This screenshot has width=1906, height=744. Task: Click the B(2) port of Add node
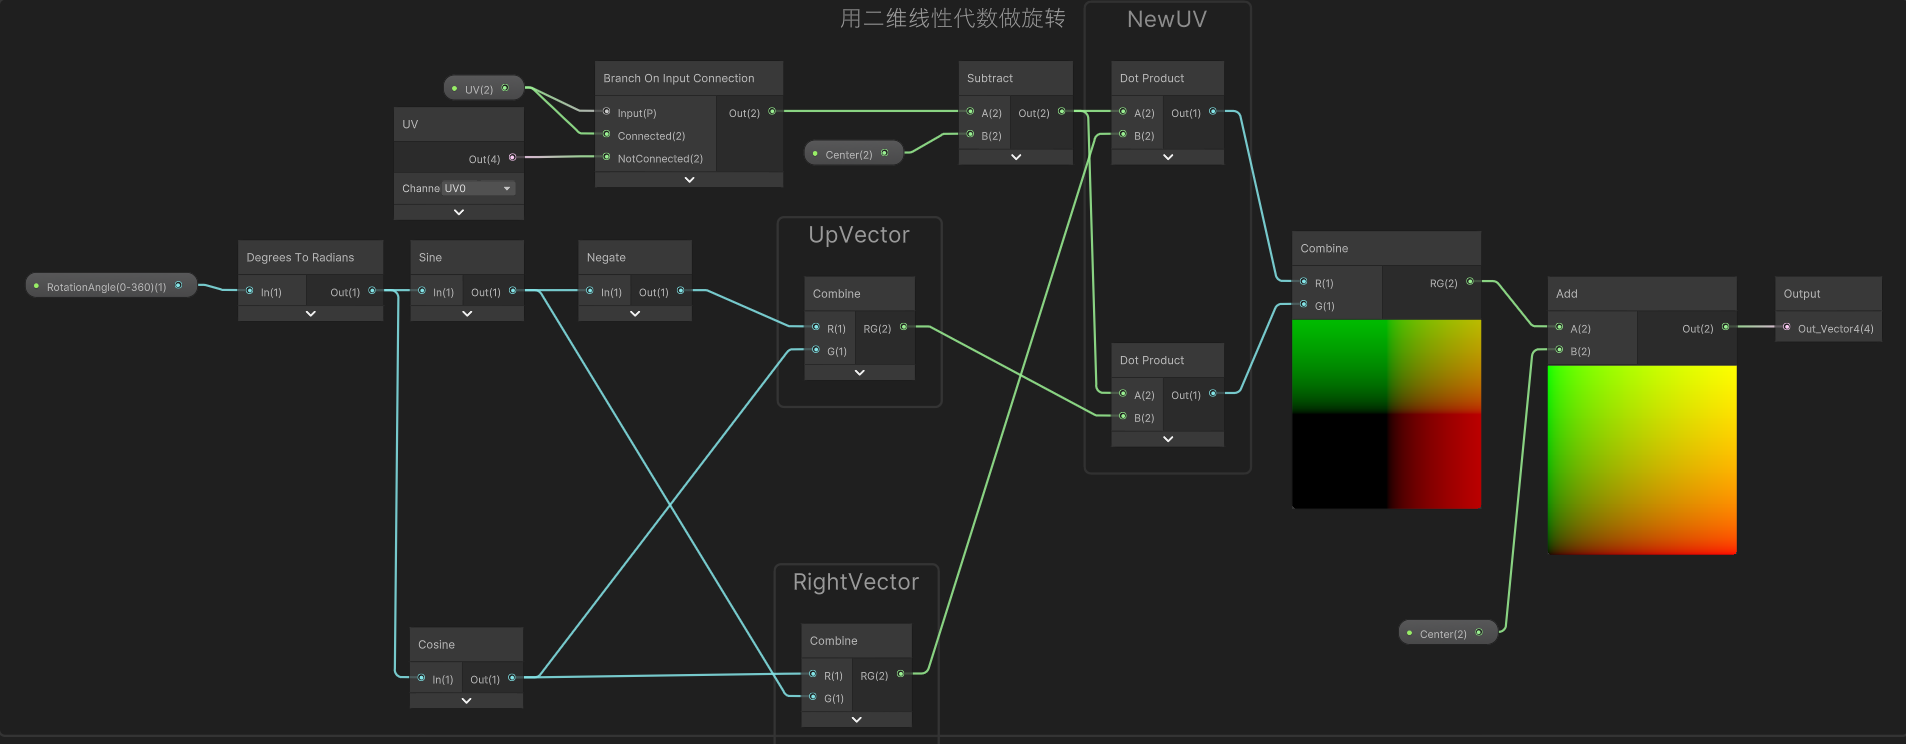[x=1559, y=350]
